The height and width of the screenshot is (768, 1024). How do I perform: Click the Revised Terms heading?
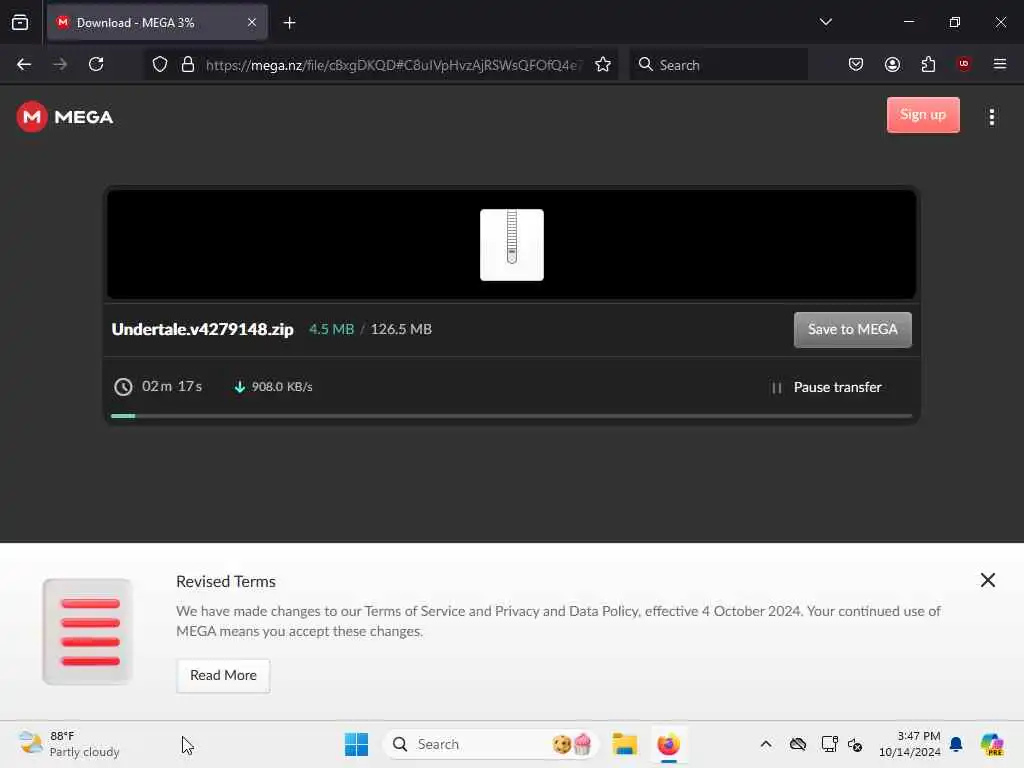[226, 581]
